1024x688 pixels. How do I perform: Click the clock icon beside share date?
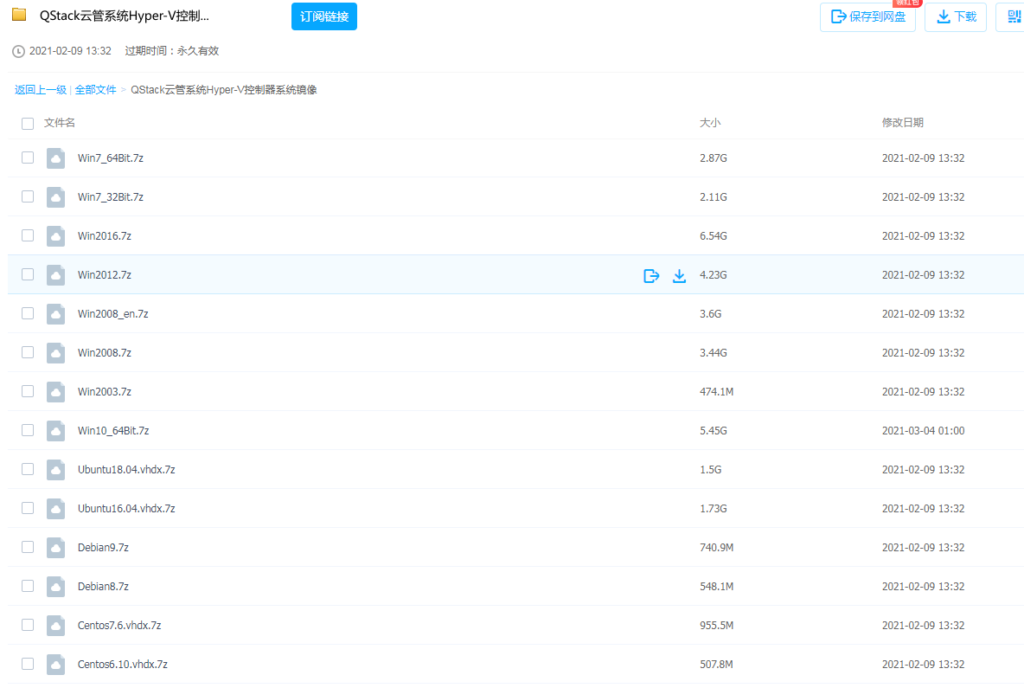pyautogui.click(x=18, y=51)
